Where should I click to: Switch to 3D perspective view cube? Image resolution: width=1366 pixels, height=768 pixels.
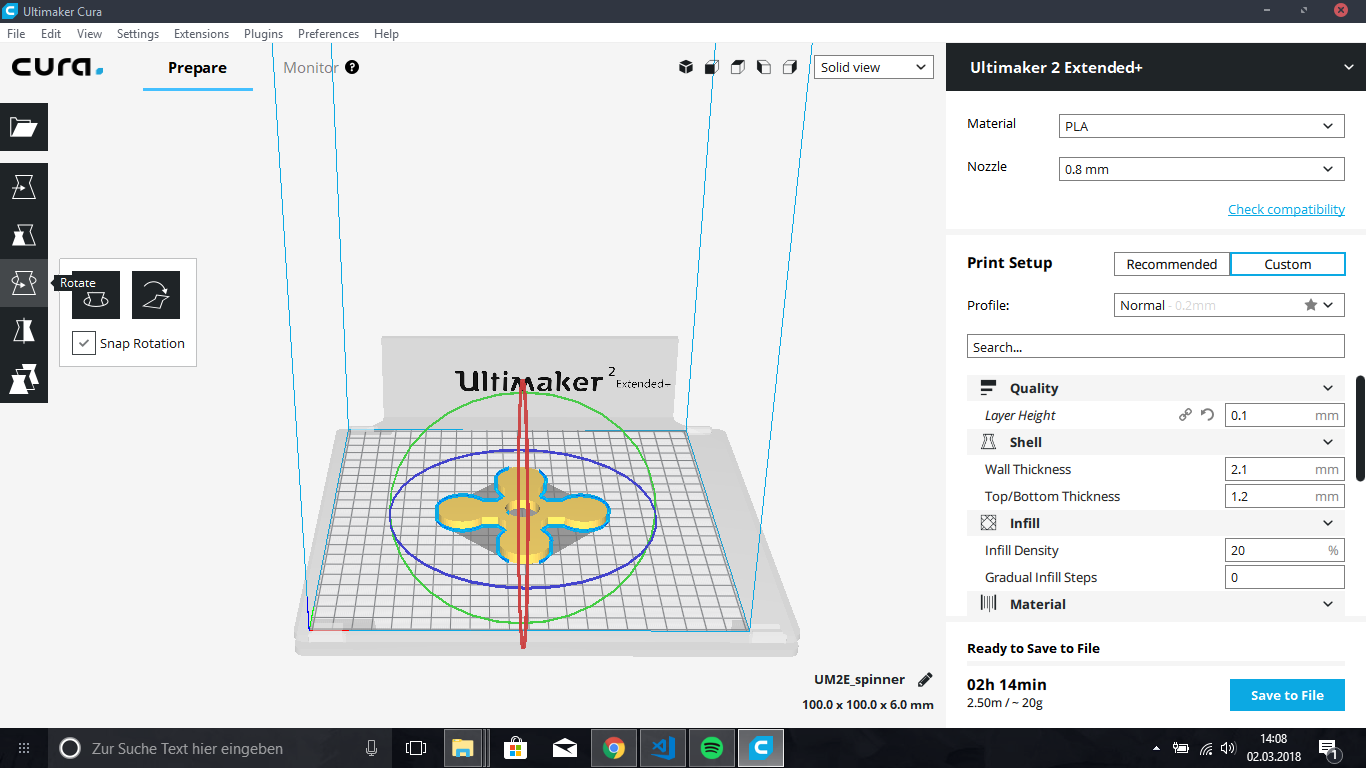pos(686,67)
